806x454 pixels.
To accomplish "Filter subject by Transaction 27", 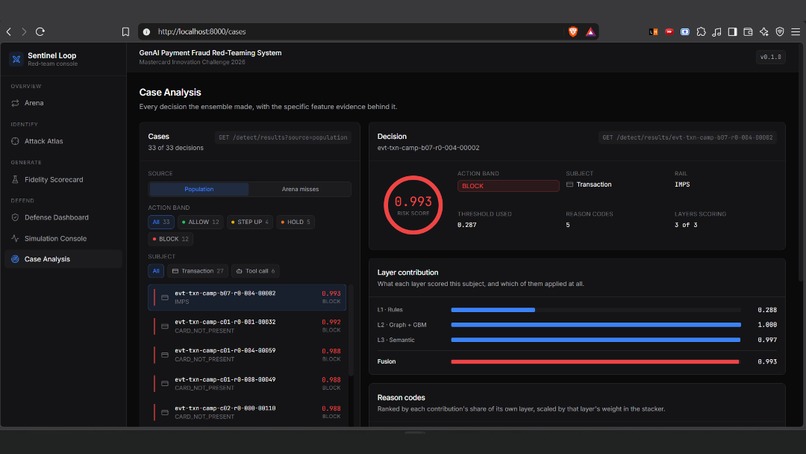I will (x=198, y=271).
